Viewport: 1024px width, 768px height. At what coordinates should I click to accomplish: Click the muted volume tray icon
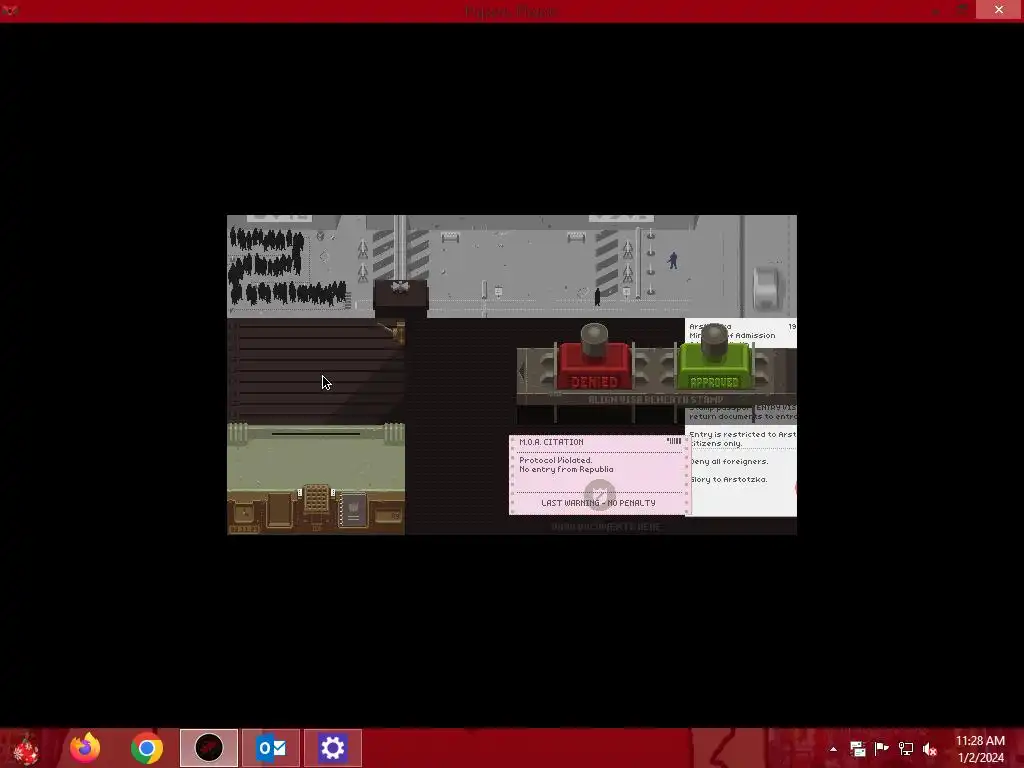tap(930, 749)
